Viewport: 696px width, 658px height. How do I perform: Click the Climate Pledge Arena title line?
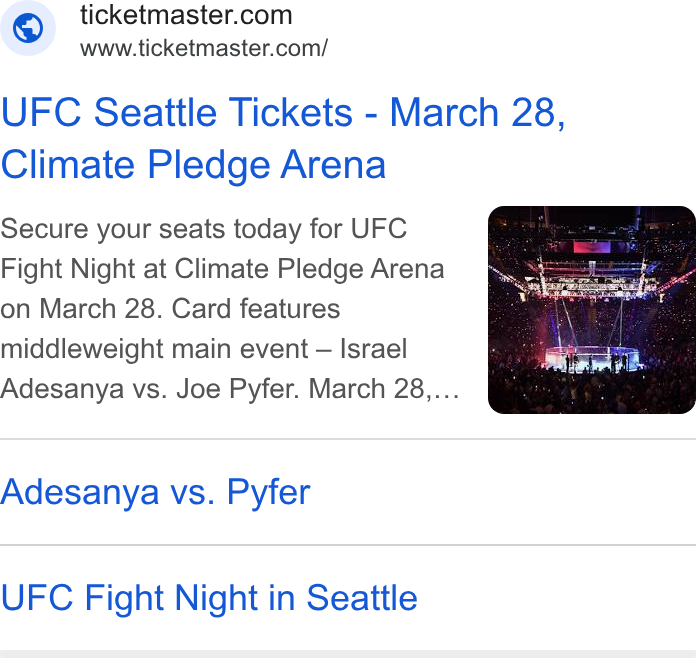[193, 165]
